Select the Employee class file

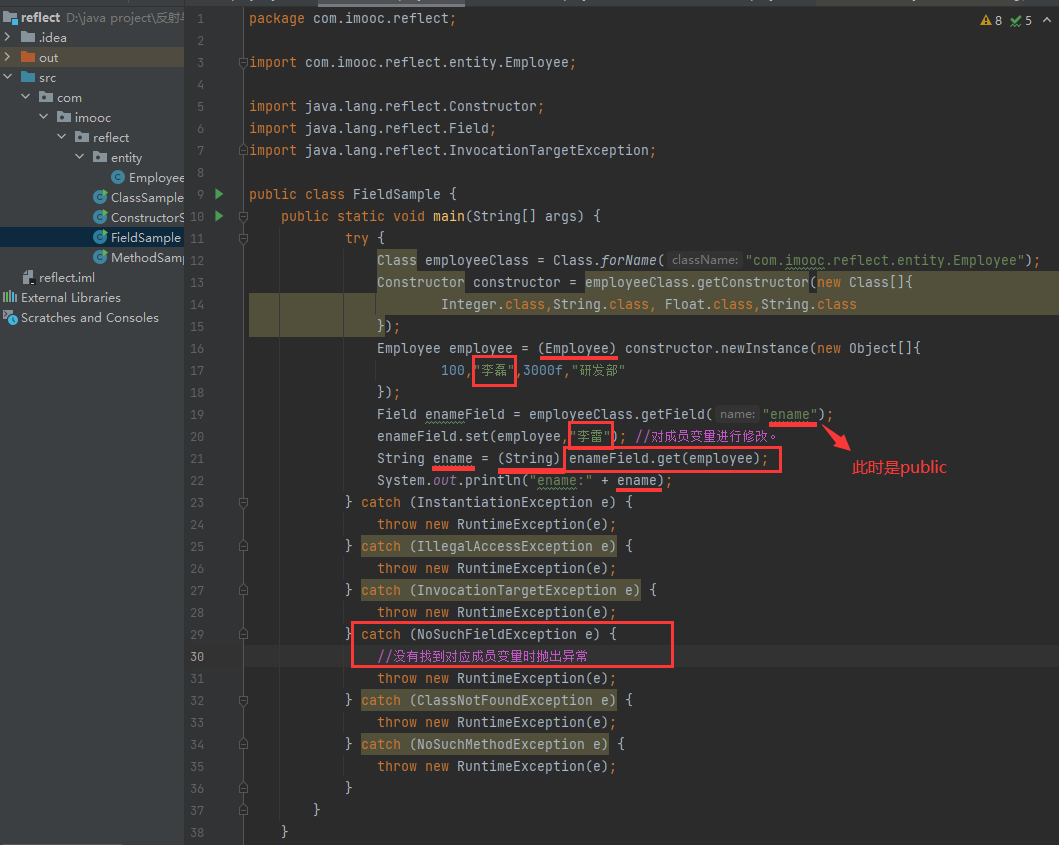coord(155,177)
